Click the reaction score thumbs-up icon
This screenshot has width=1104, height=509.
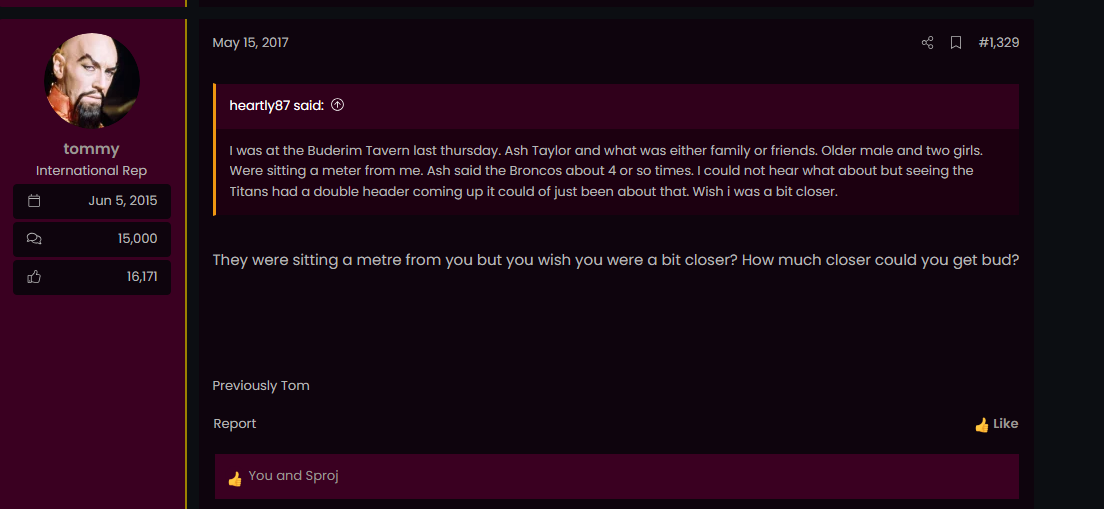[x=34, y=277]
